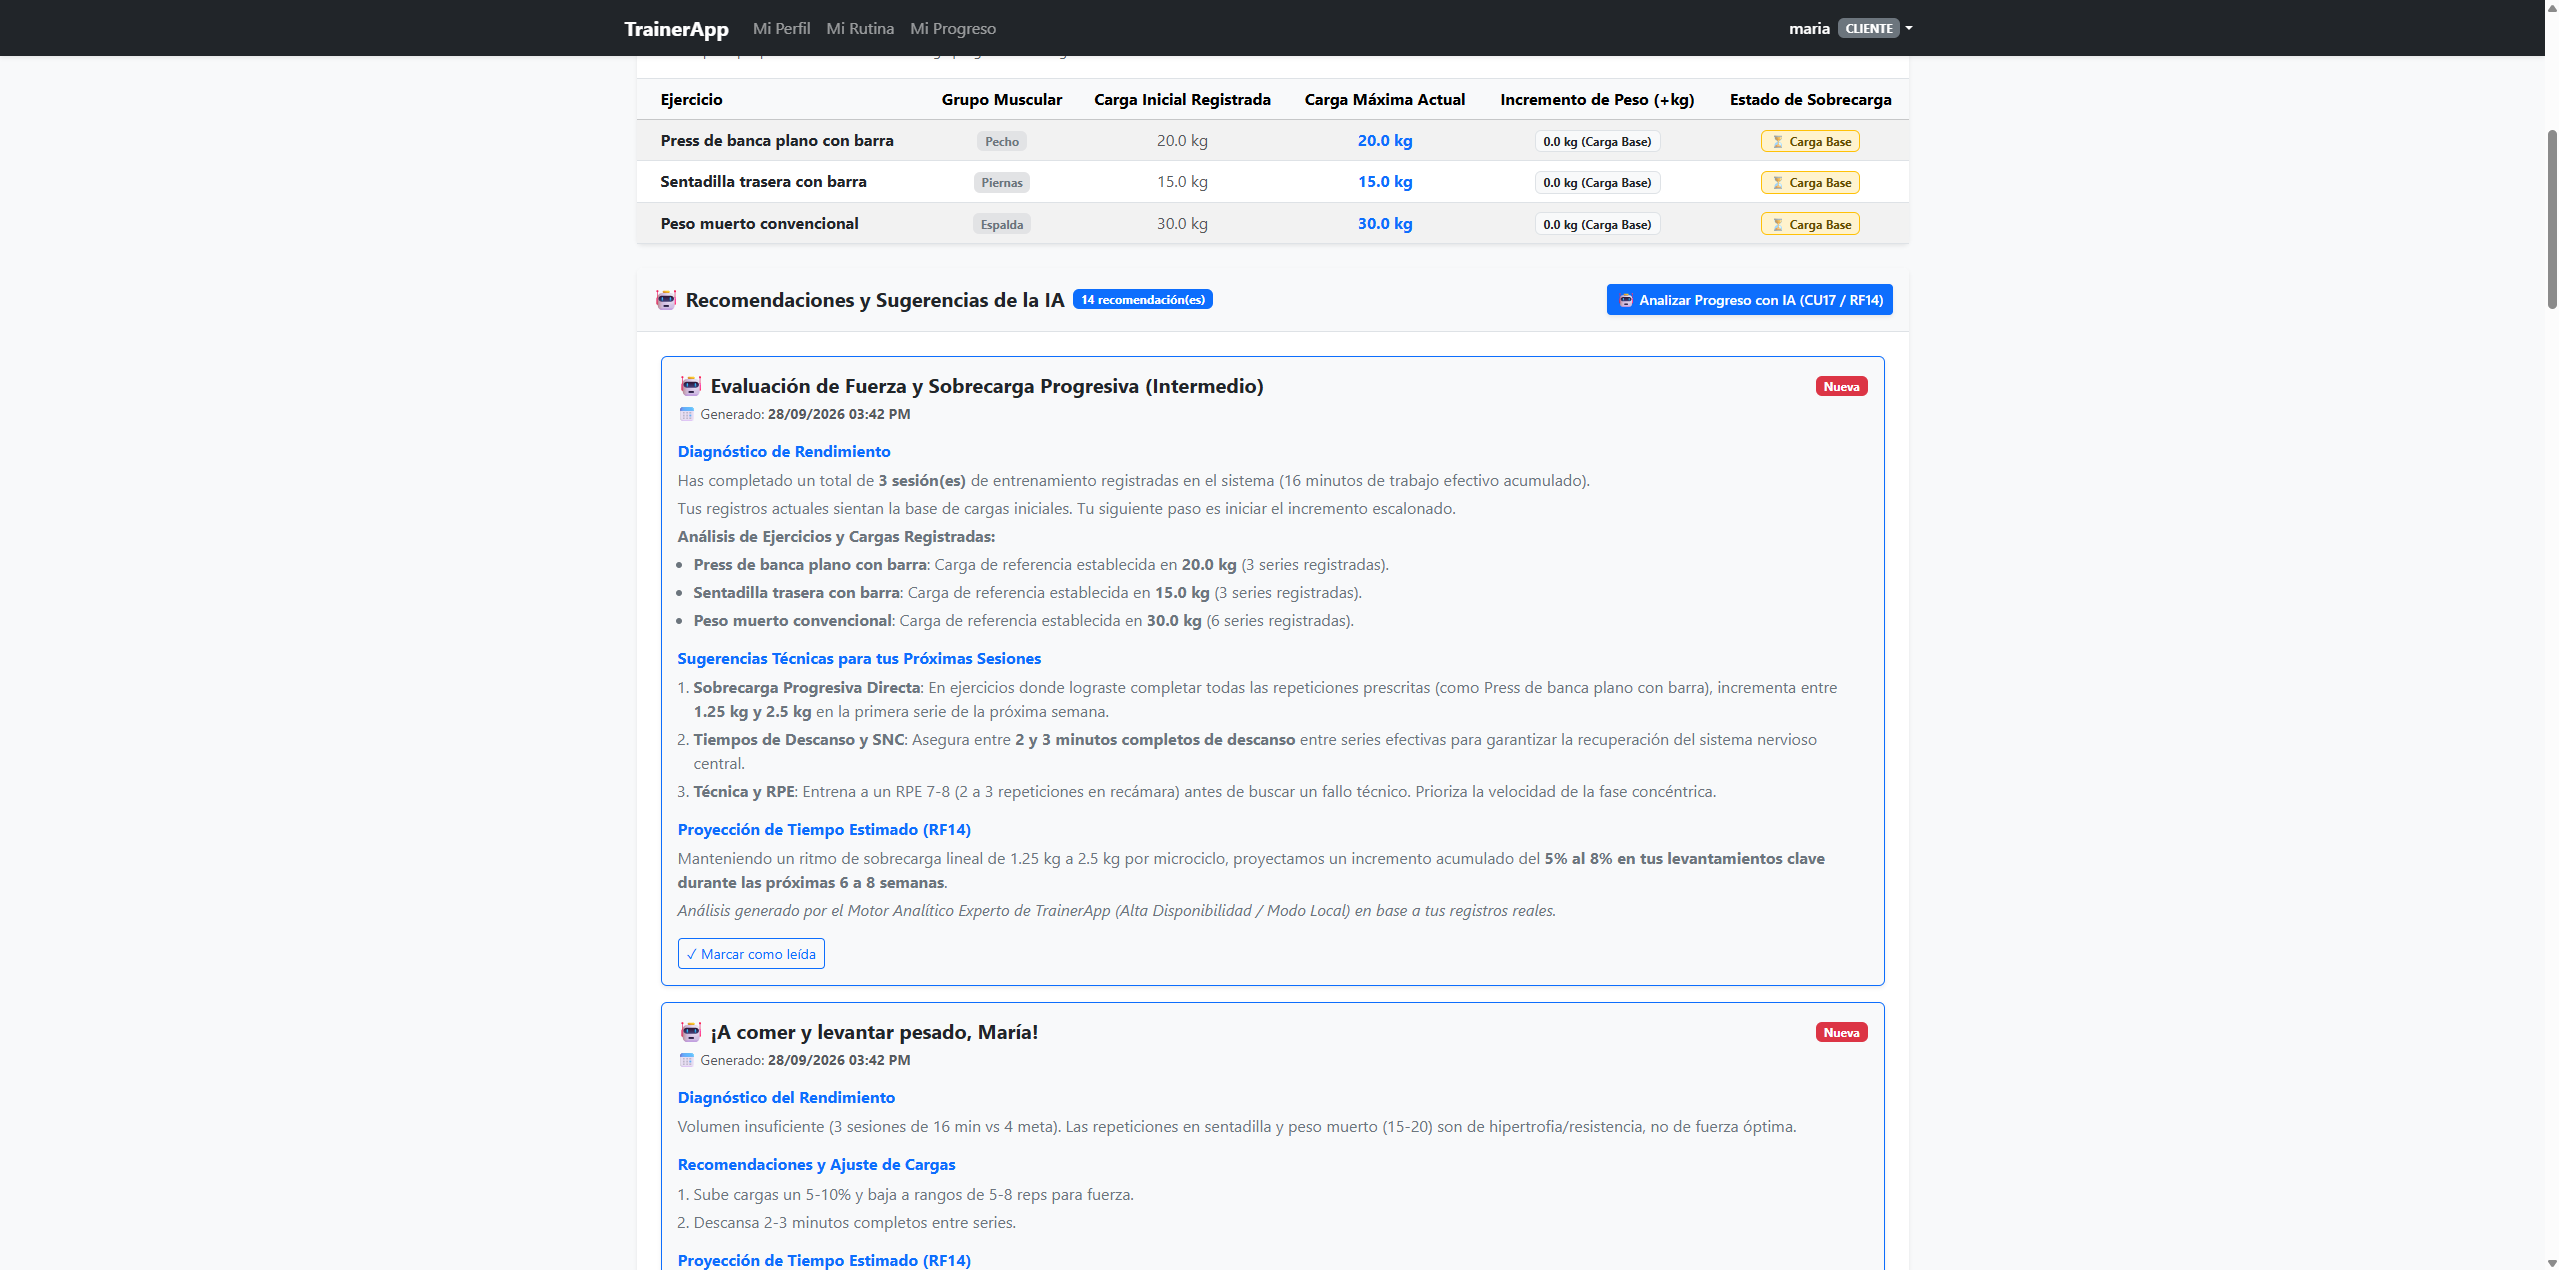Click hourglass icon in Peso muerto row
Image resolution: width=2559 pixels, height=1270 pixels.
[1777, 225]
